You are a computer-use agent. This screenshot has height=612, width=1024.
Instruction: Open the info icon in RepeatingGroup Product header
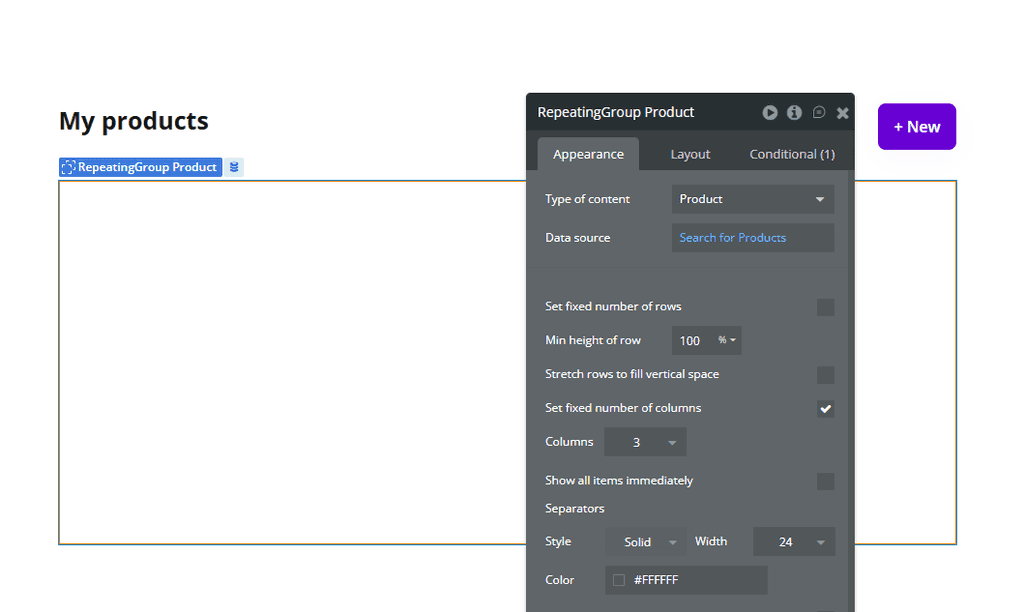[794, 112]
